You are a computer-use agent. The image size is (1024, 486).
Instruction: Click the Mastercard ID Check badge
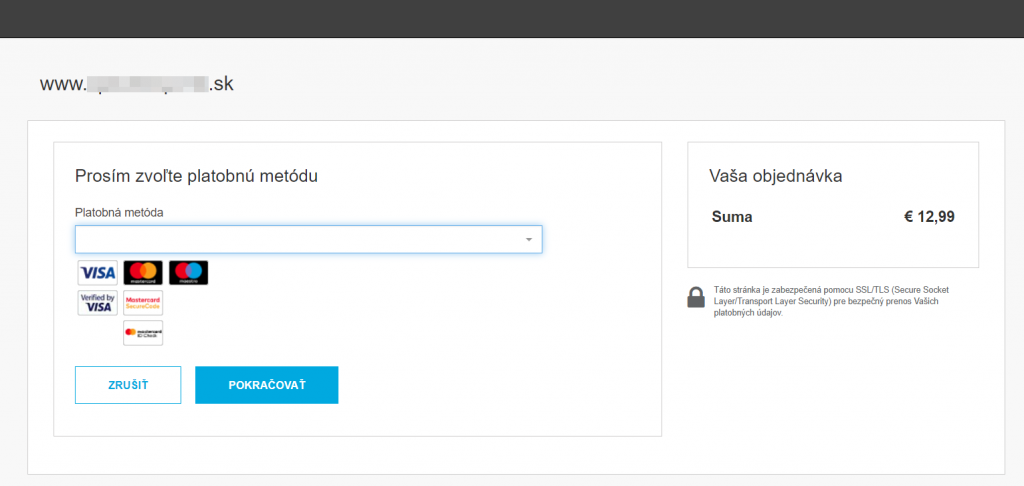click(x=143, y=333)
